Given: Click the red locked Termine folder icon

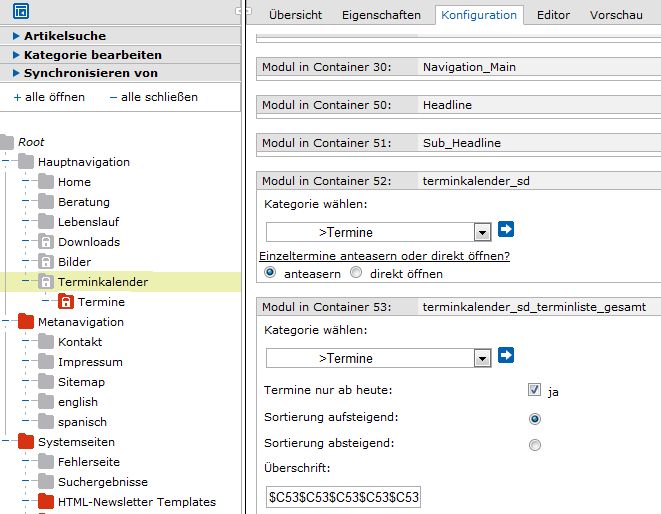Looking at the screenshot, I should coord(66,302).
